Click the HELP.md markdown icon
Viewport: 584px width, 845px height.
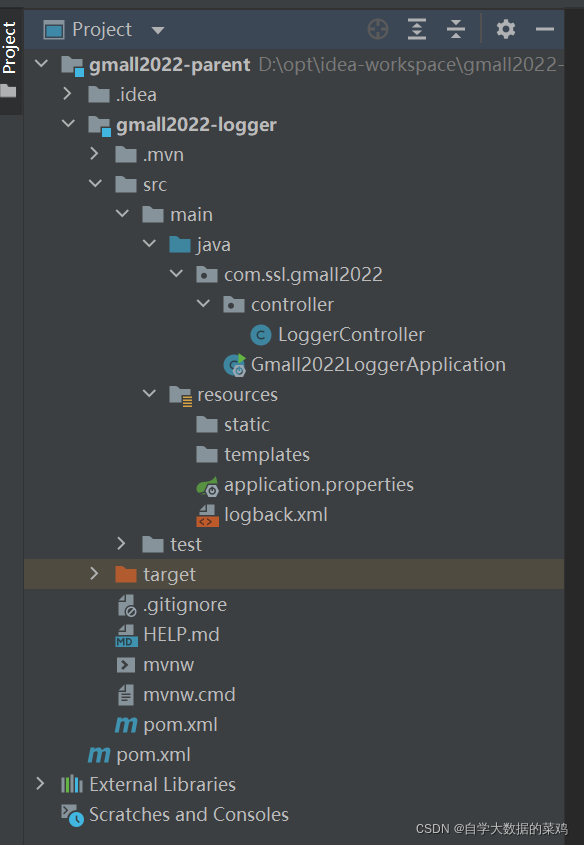click(127, 635)
